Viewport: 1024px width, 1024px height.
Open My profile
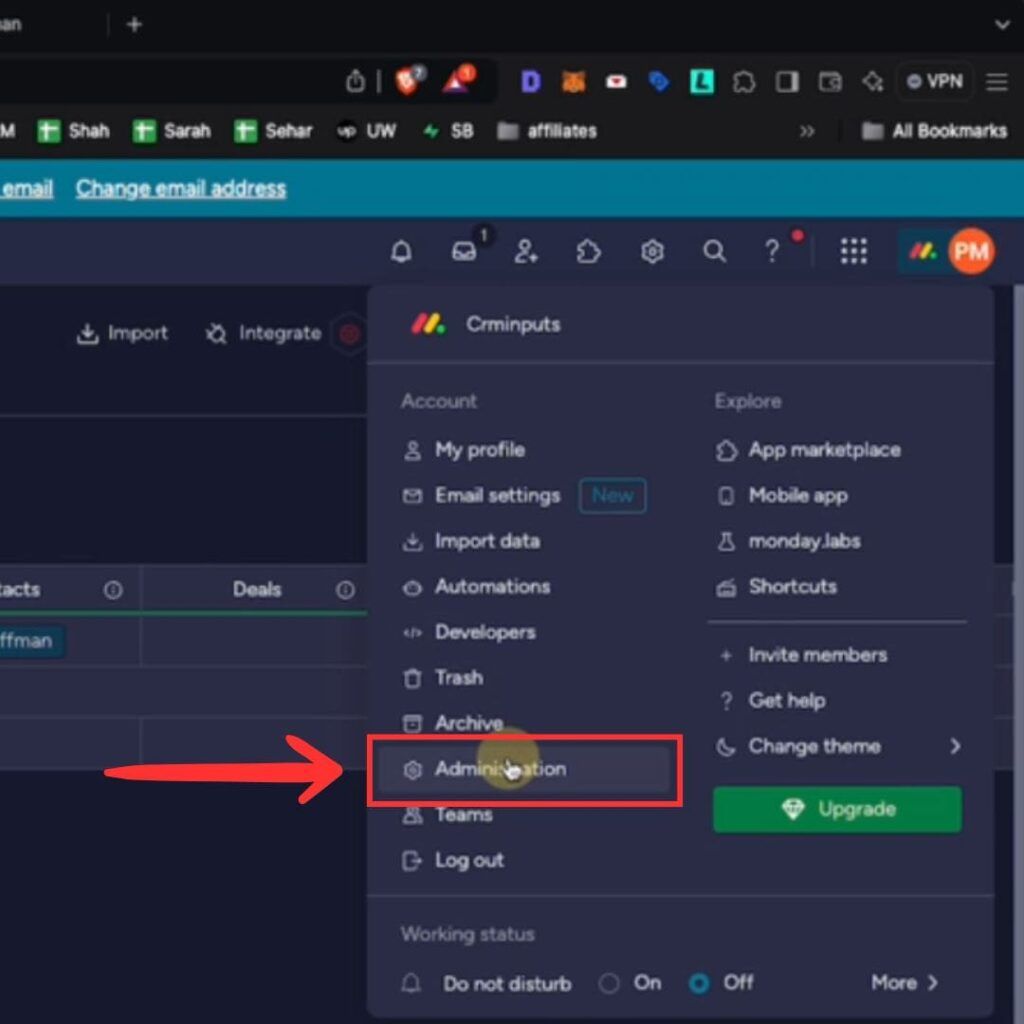[x=464, y=450]
